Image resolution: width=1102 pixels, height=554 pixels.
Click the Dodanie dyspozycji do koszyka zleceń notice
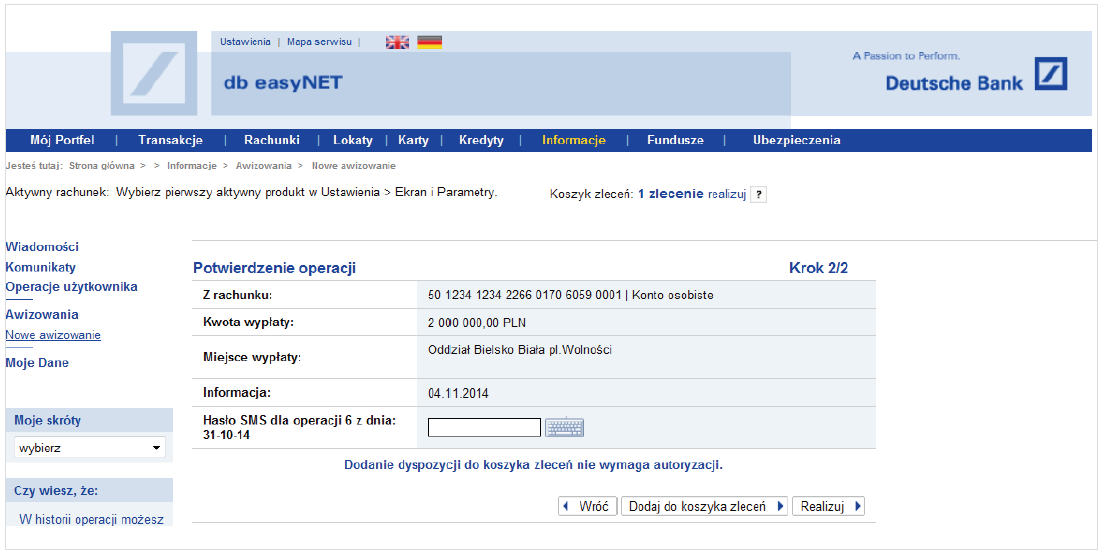(x=533, y=465)
